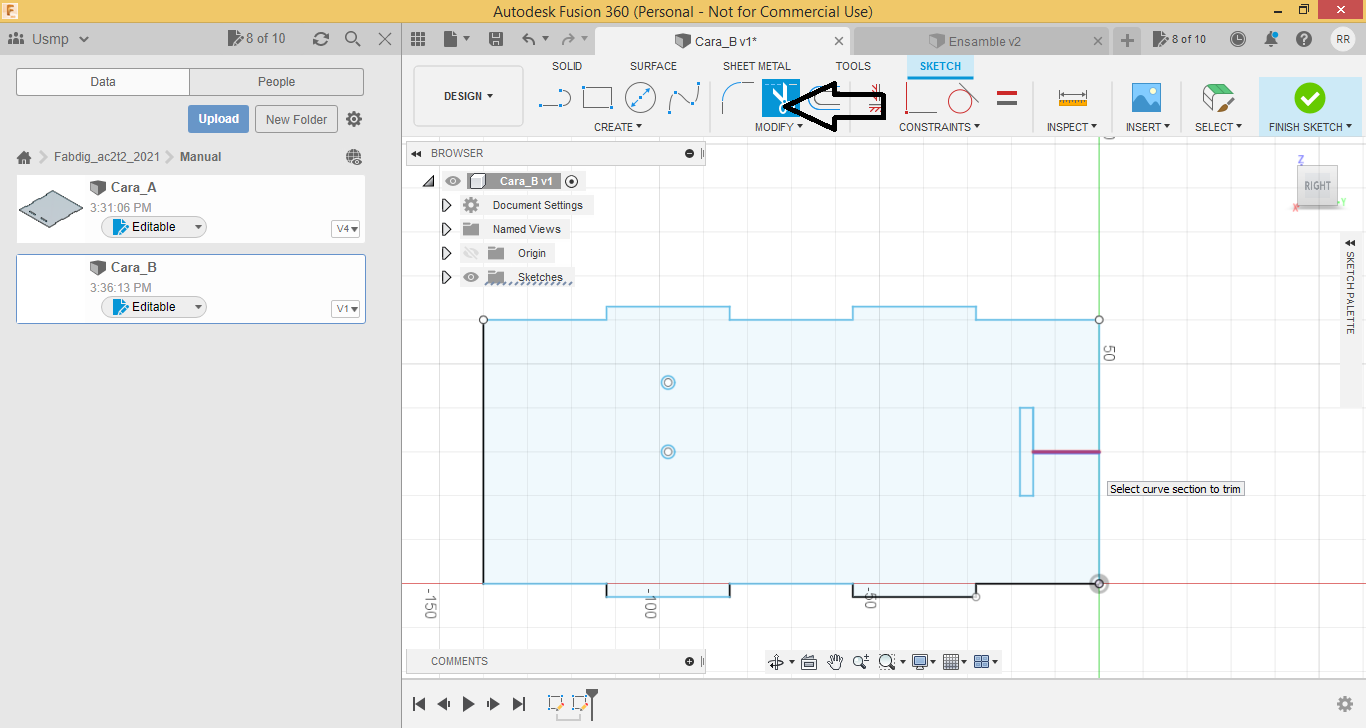
Task: Activate Cara_B v1 component radio button
Action: coord(572,181)
